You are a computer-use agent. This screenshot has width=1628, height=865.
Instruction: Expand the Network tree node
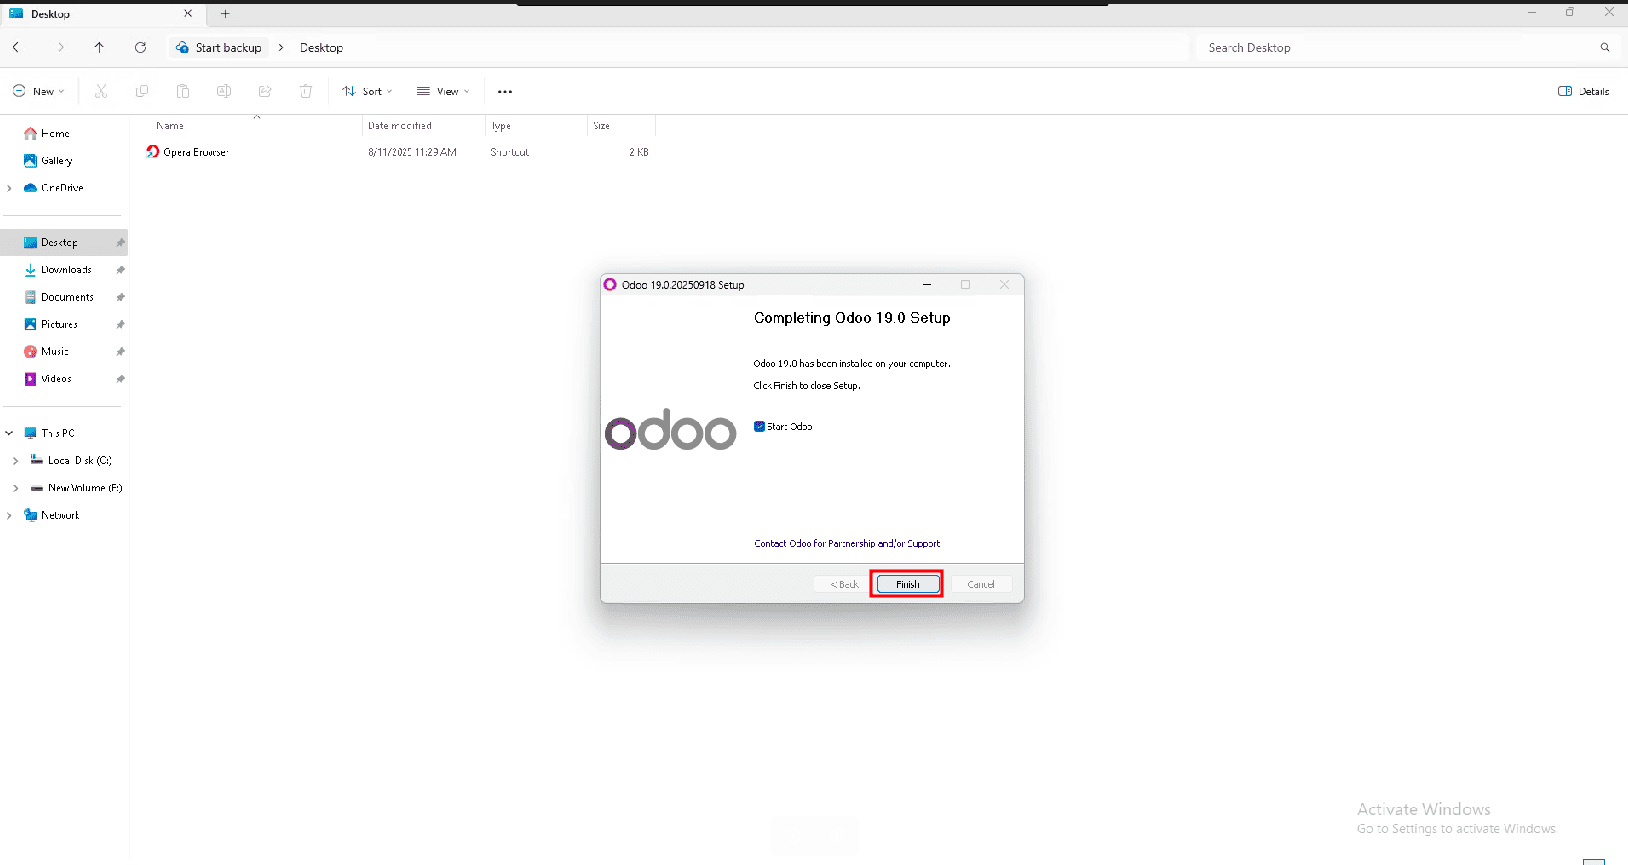[10, 515]
